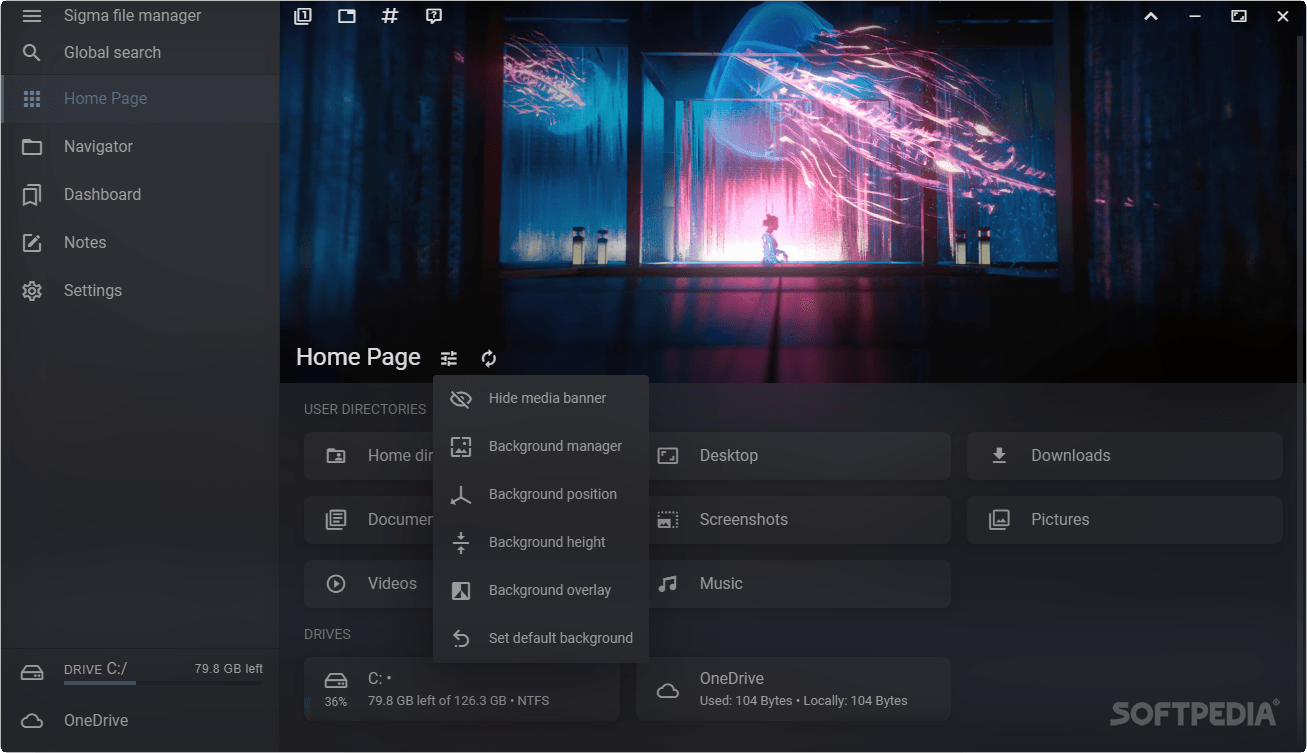The image size is (1307, 753).
Task: Open the Home Page banner options sliders icon
Action: pyautogui.click(x=449, y=358)
